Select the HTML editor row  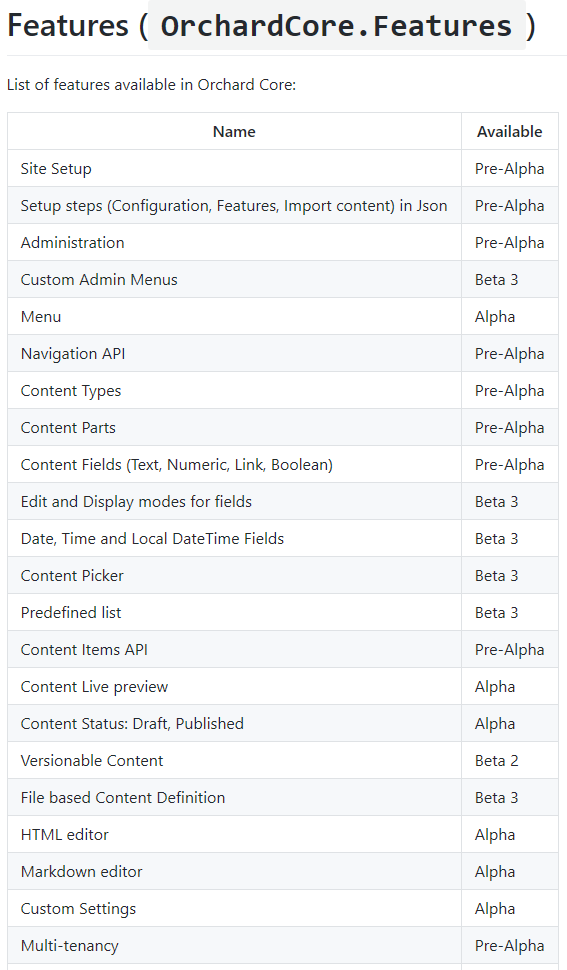283,835
